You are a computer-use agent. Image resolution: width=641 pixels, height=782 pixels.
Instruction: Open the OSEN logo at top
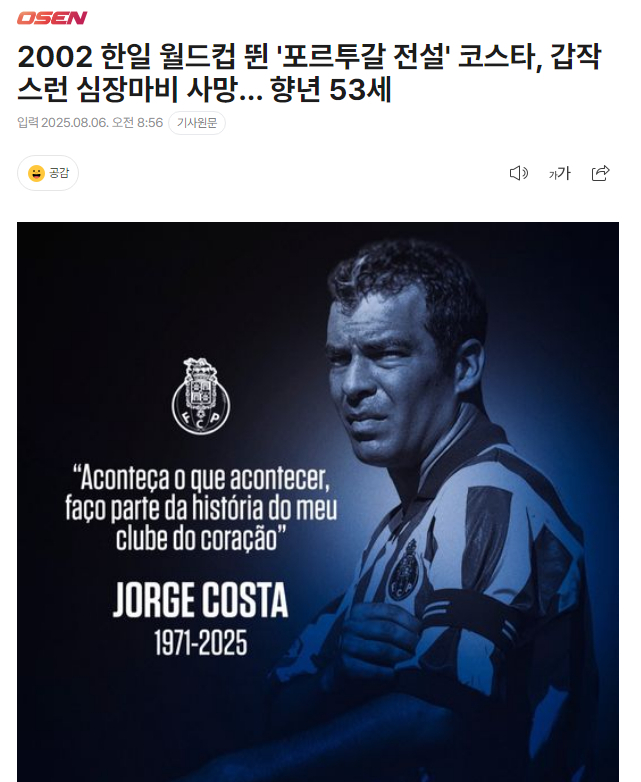point(52,18)
